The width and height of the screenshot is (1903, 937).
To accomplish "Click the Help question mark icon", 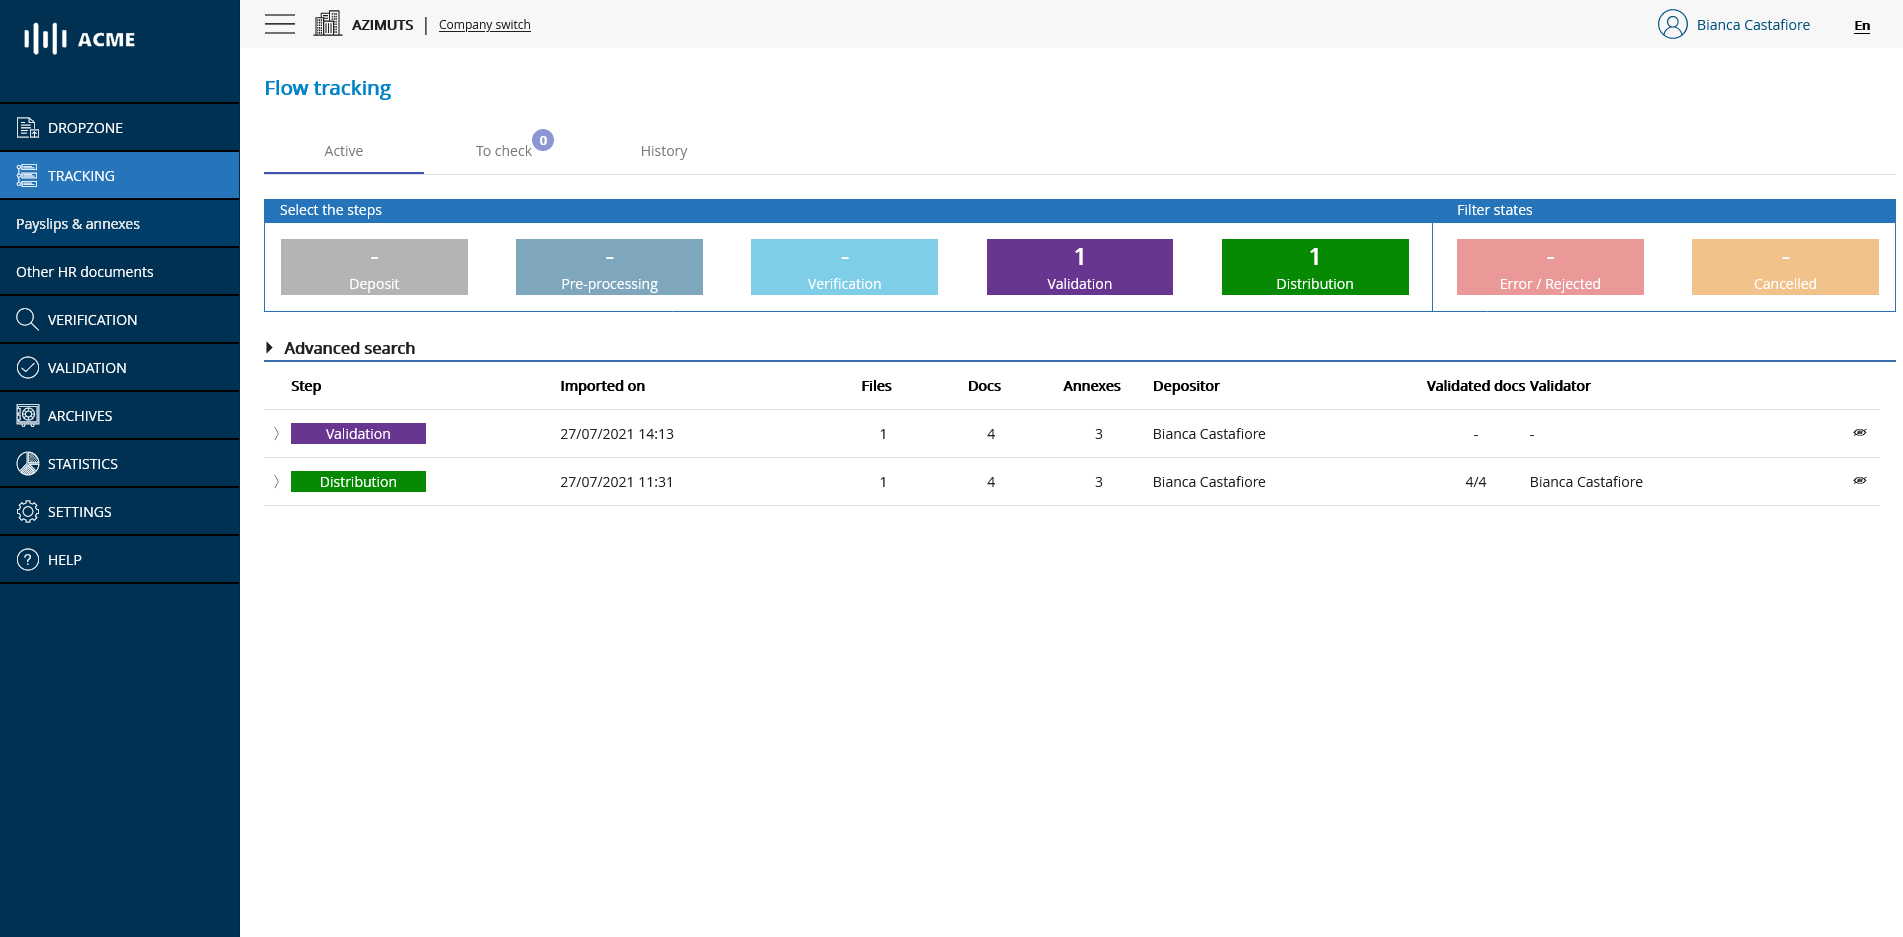I will coord(27,559).
